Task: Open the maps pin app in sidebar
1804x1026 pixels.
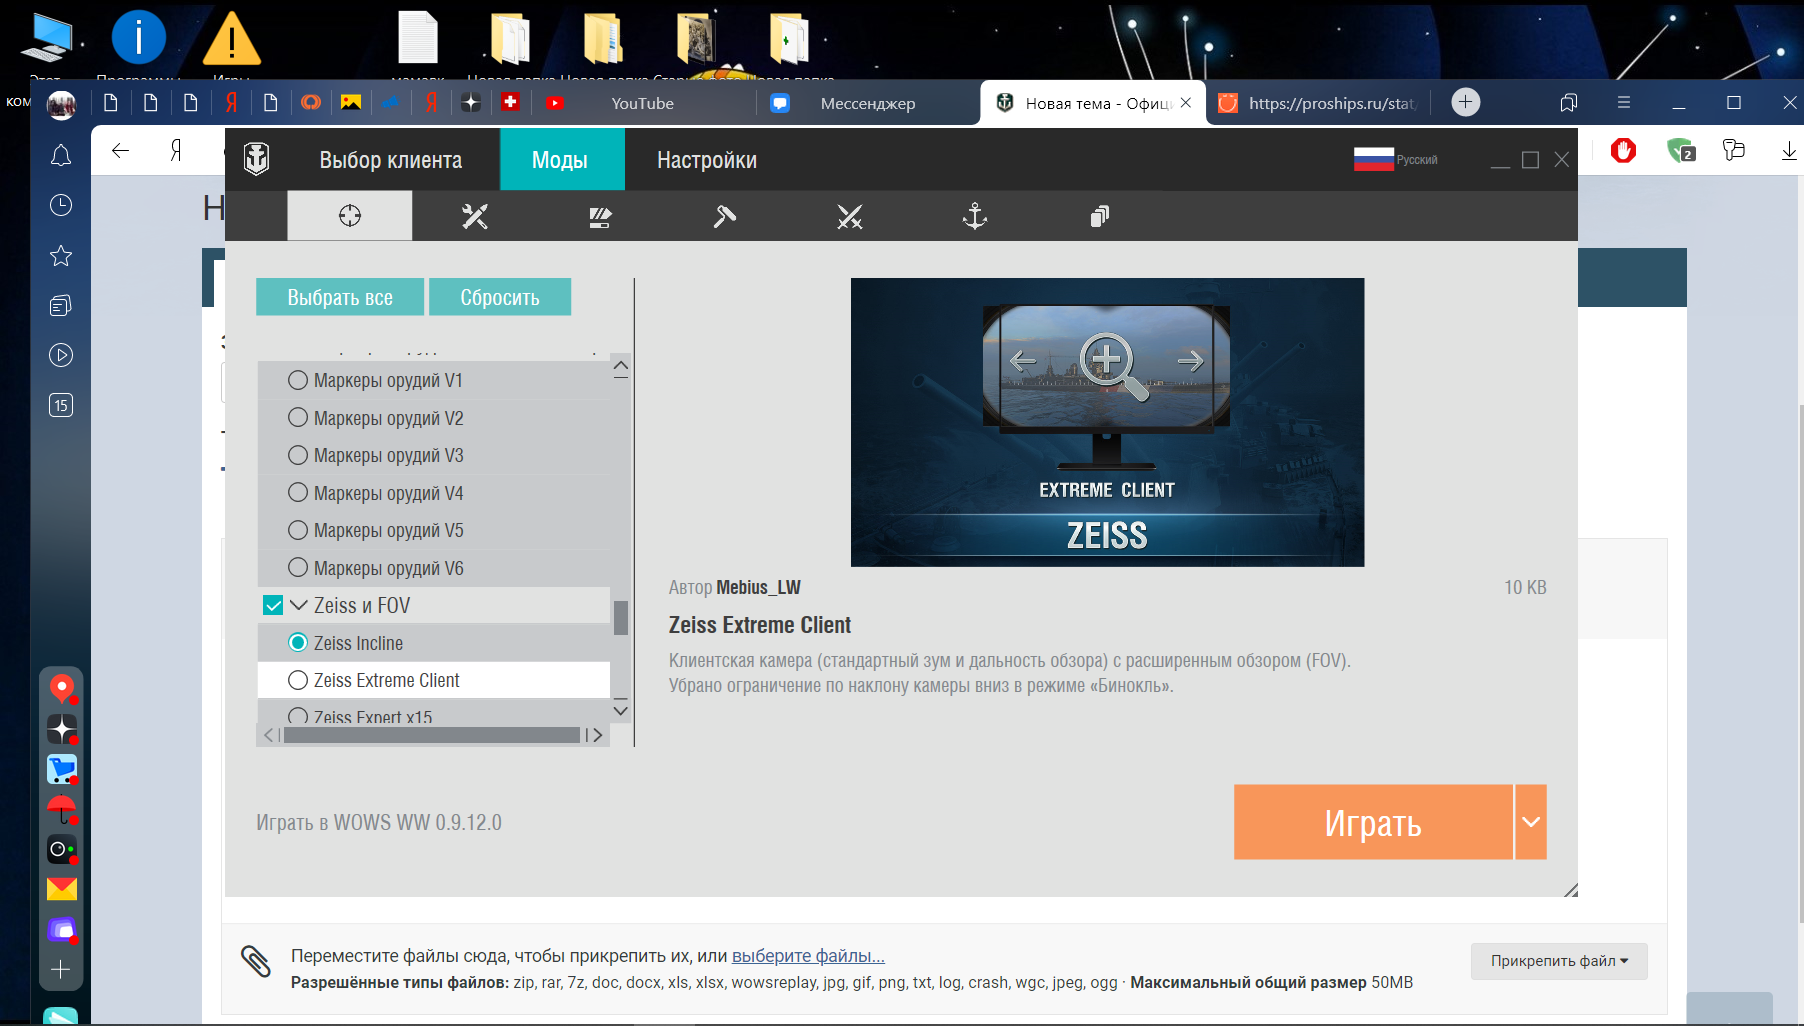Action: click(62, 688)
